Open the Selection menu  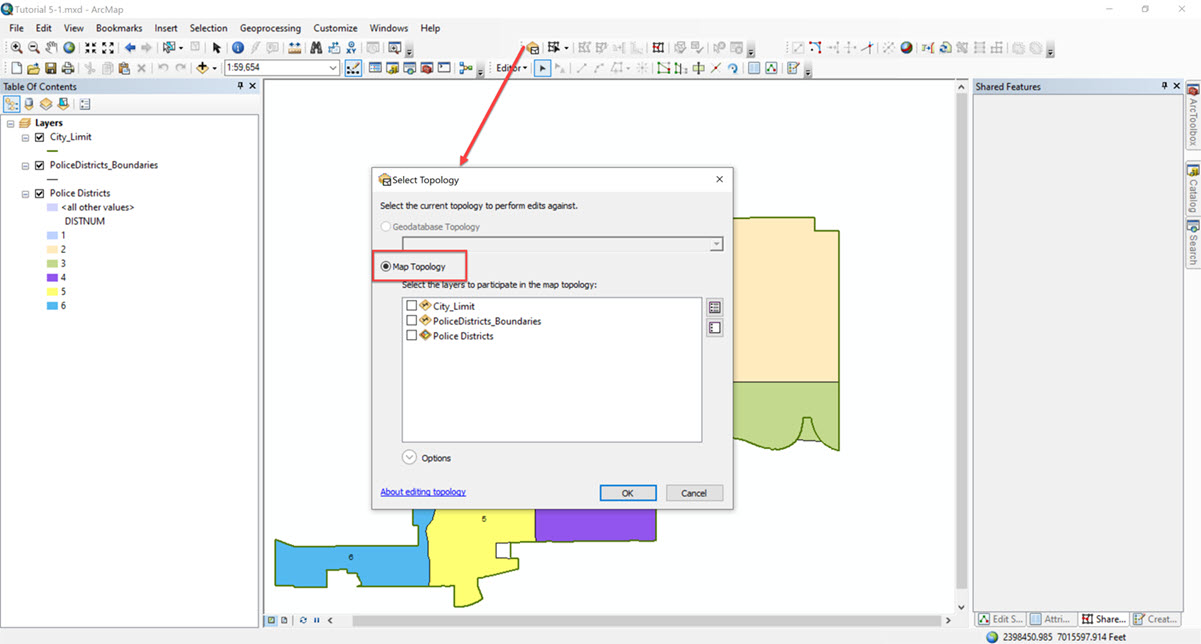[209, 28]
